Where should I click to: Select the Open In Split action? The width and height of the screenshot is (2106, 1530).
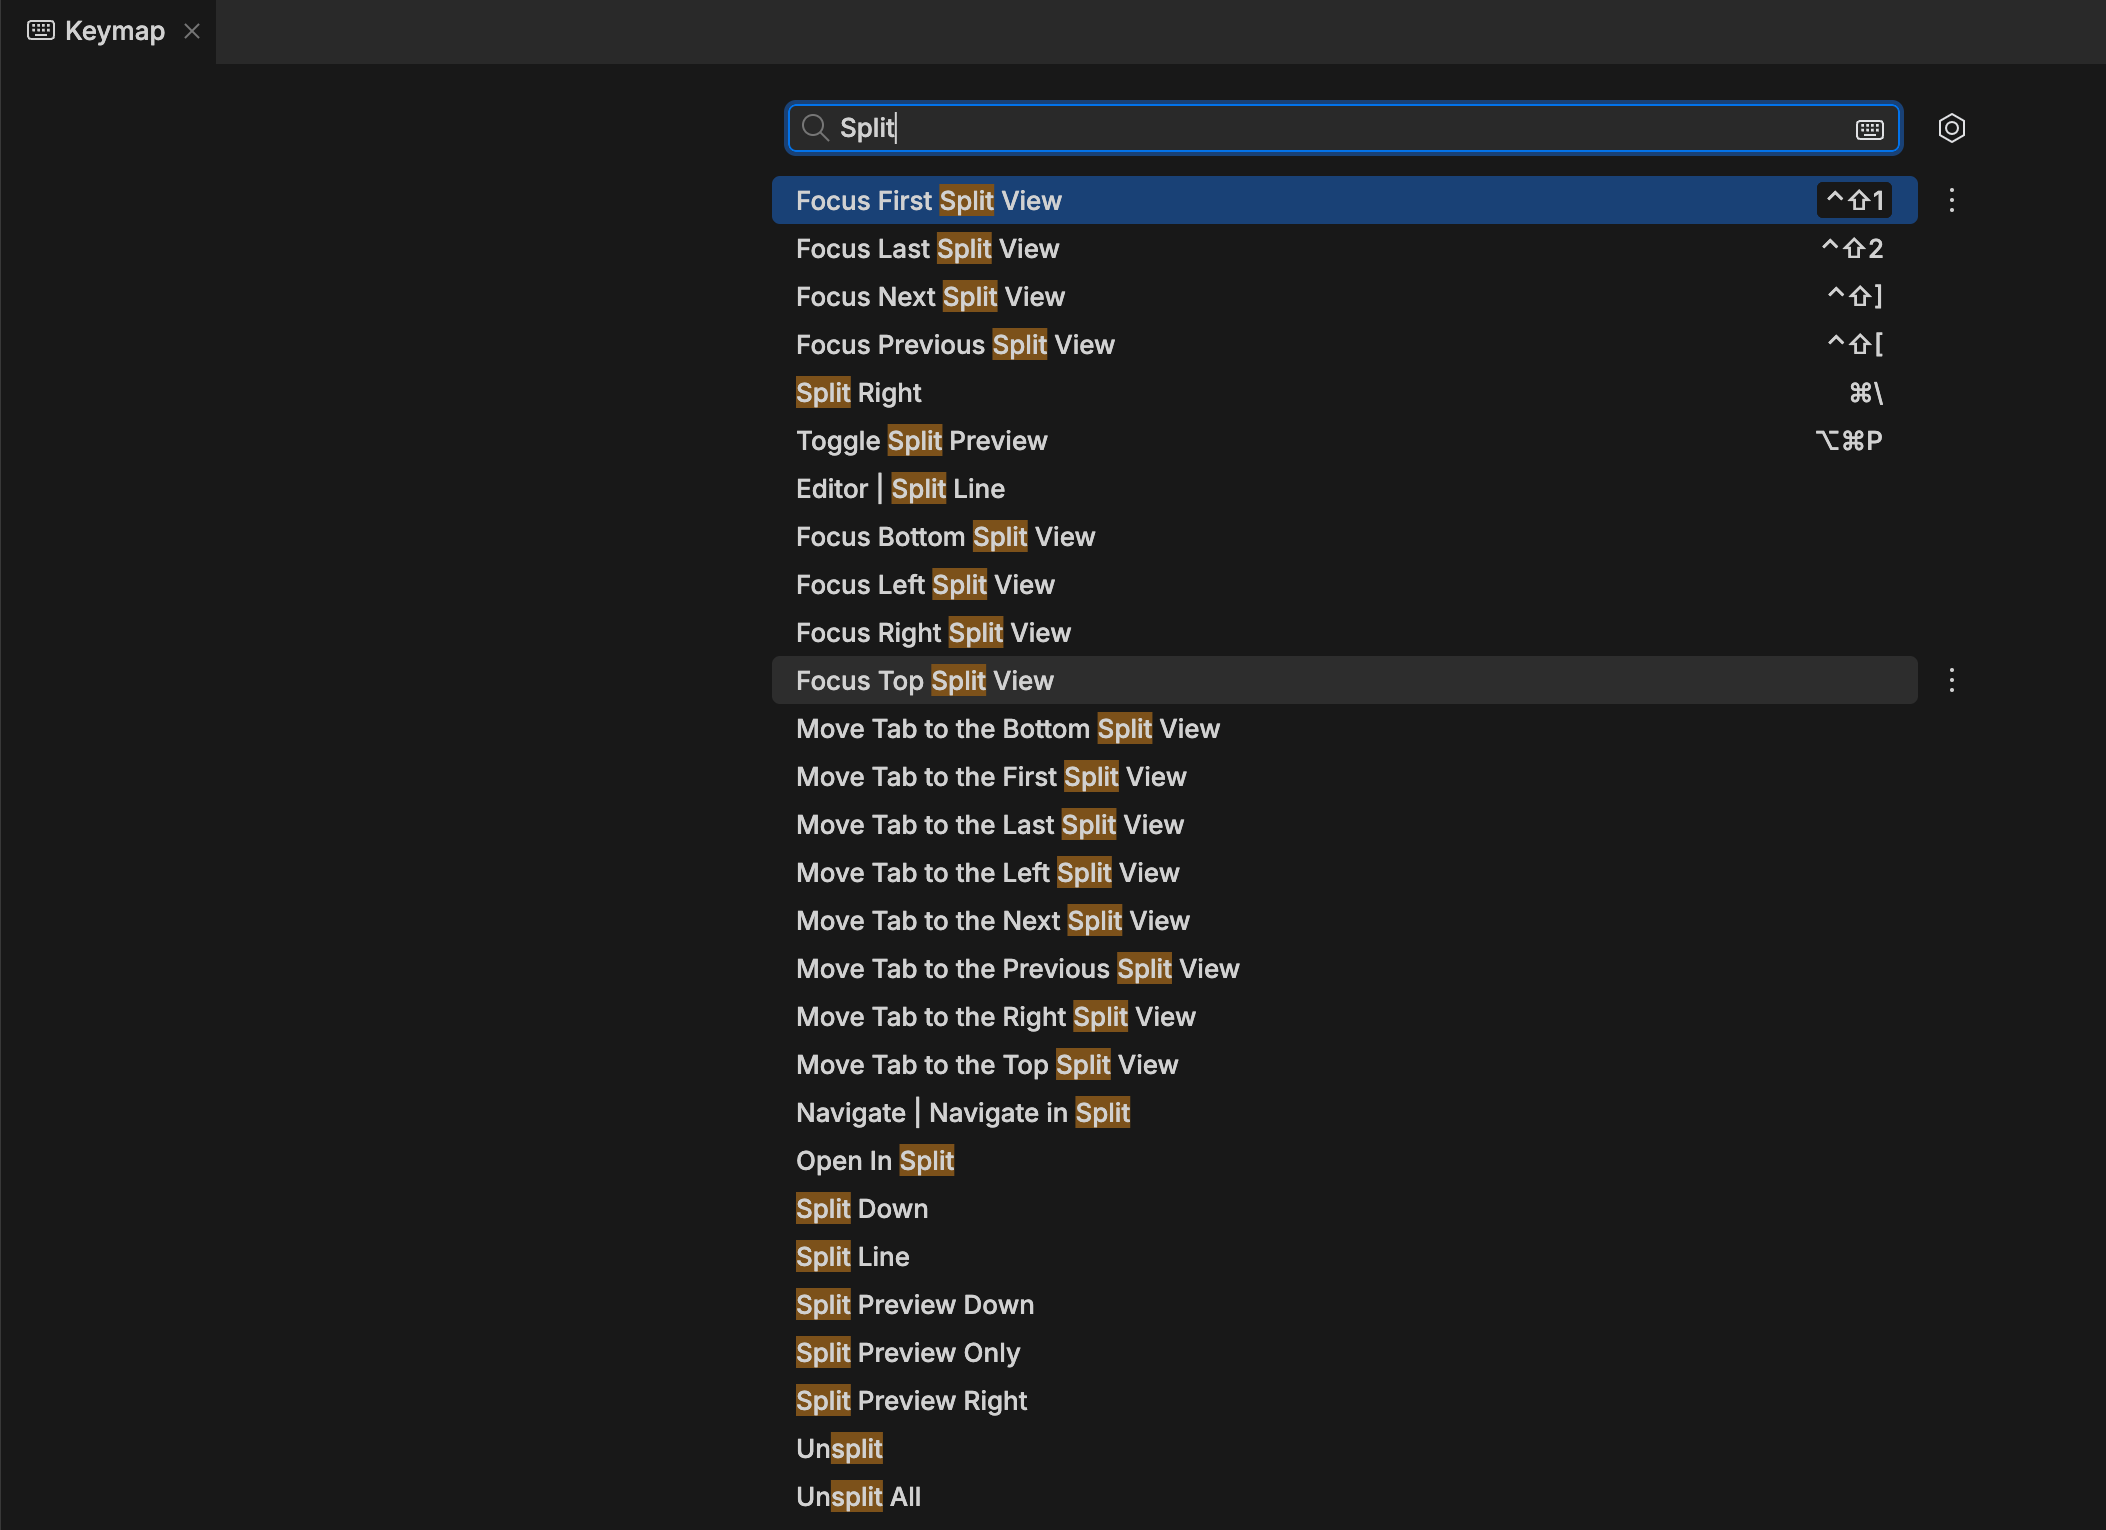pyautogui.click(x=875, y=1160)
